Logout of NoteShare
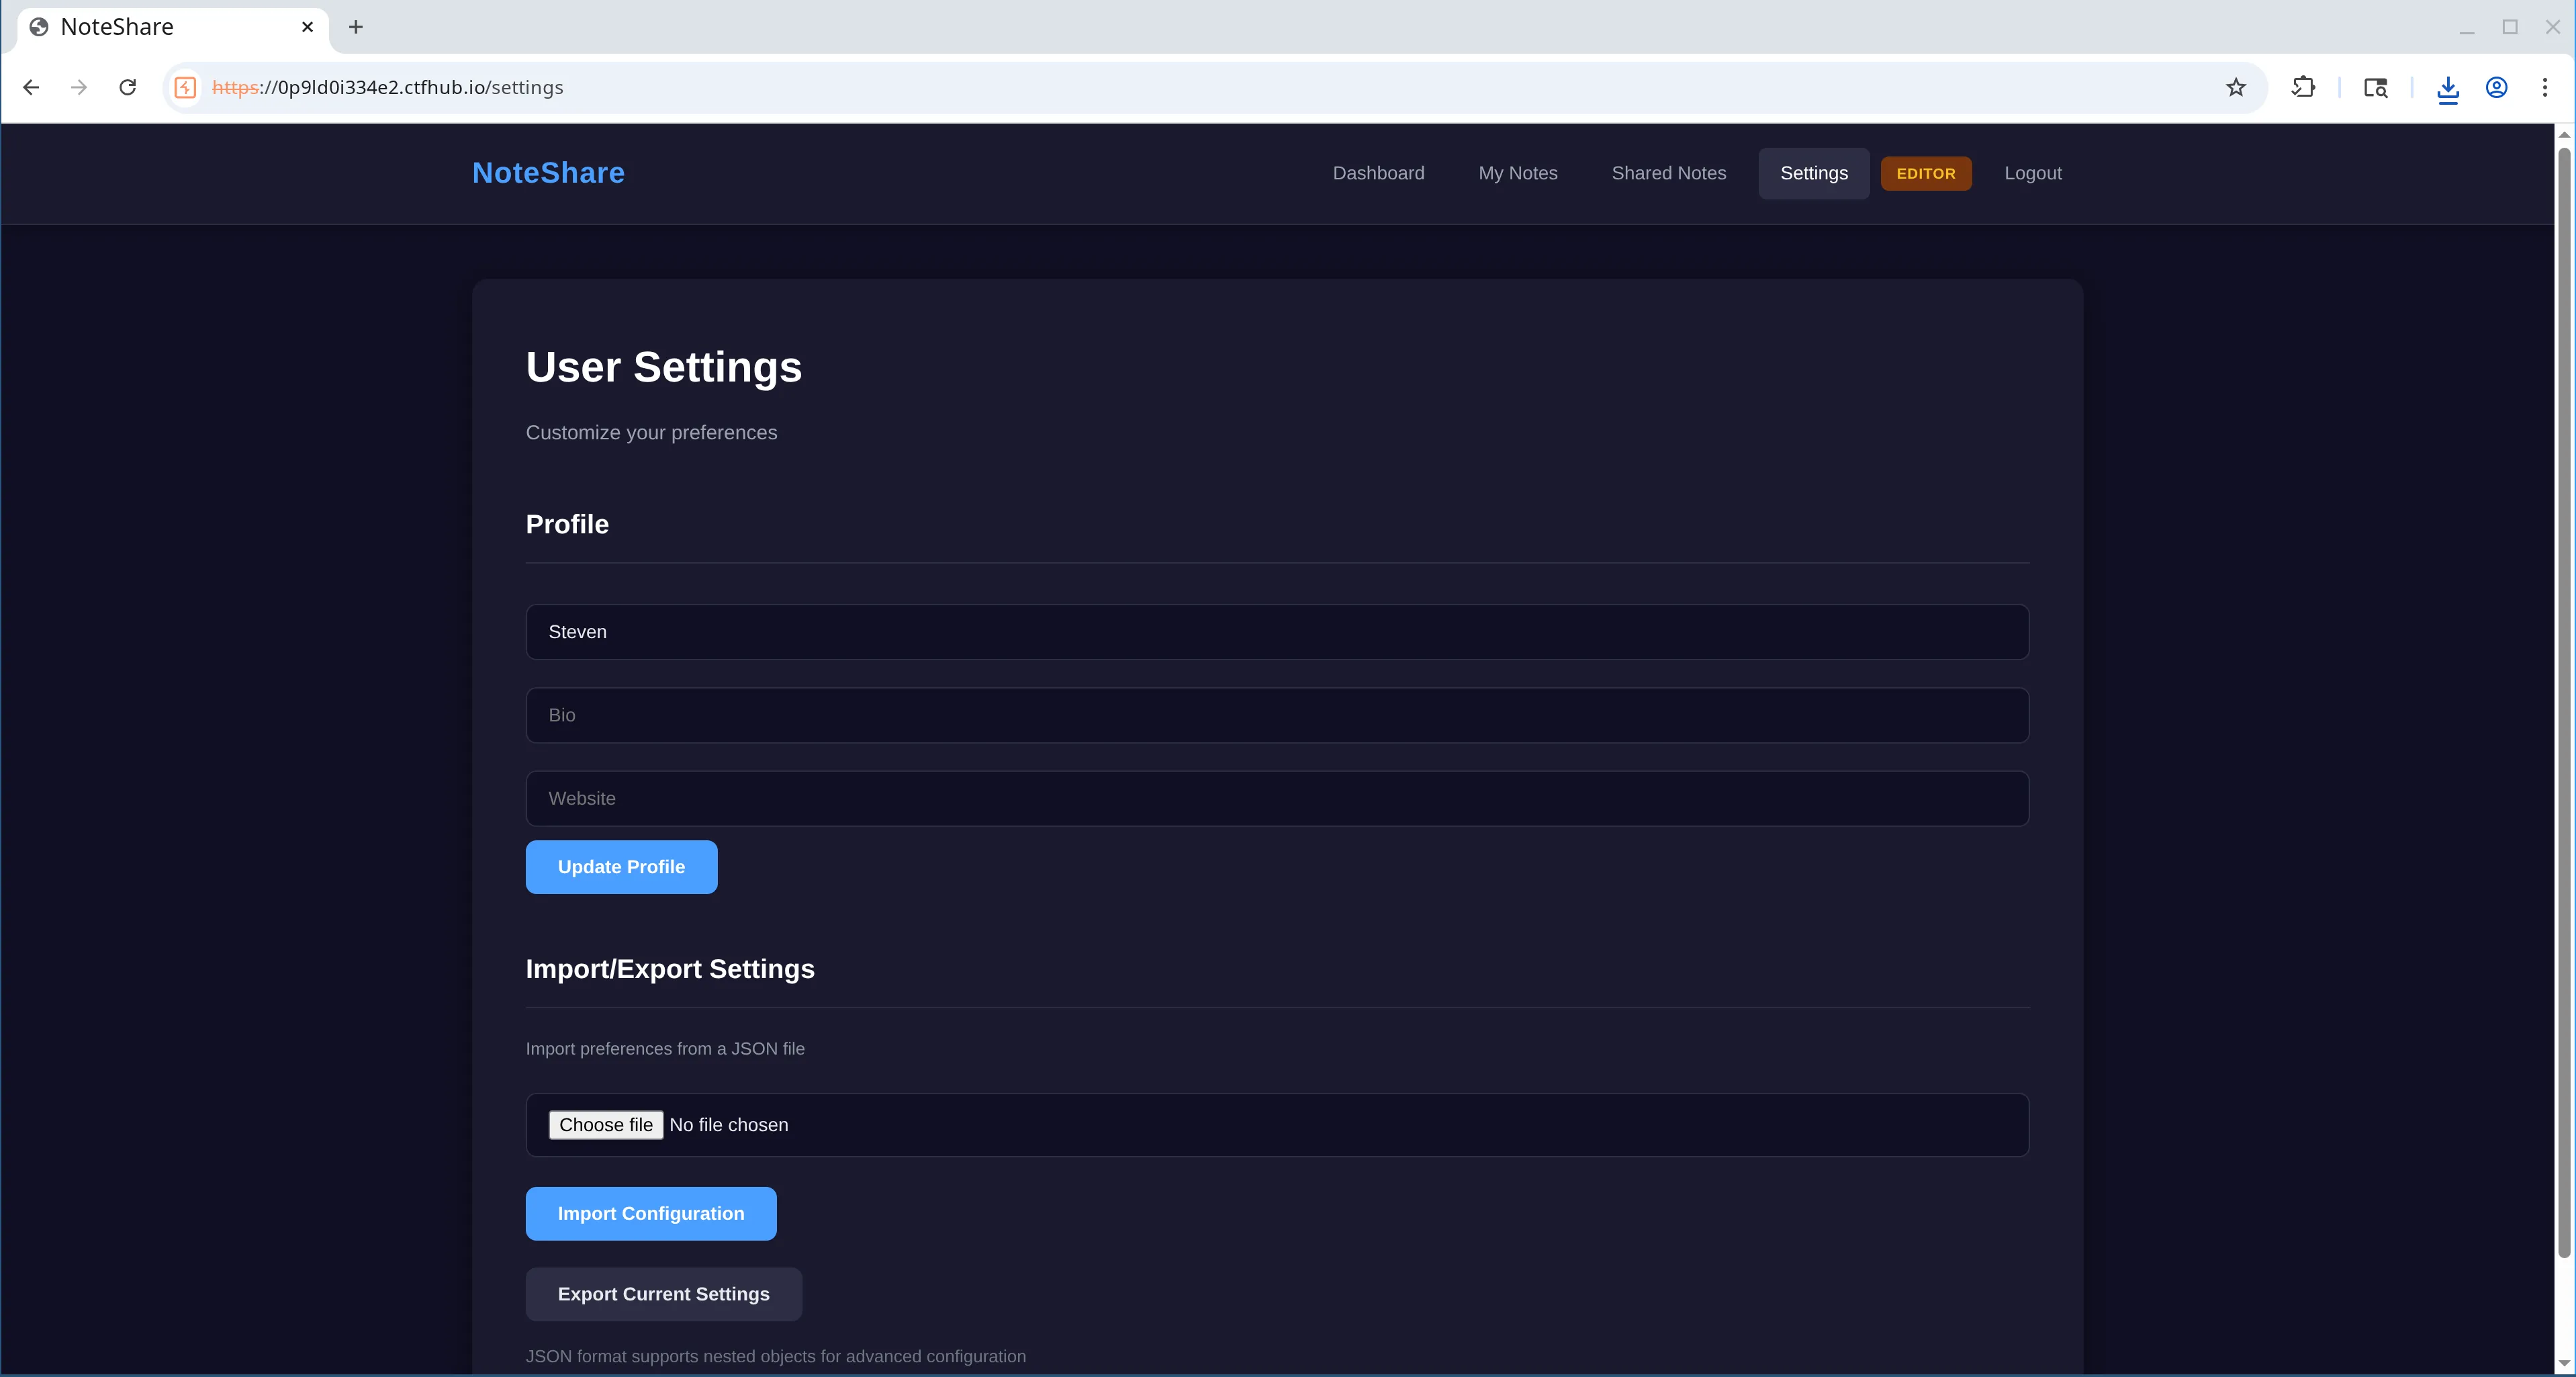Screen dimensions: 2576x1377 (2032, 173)
